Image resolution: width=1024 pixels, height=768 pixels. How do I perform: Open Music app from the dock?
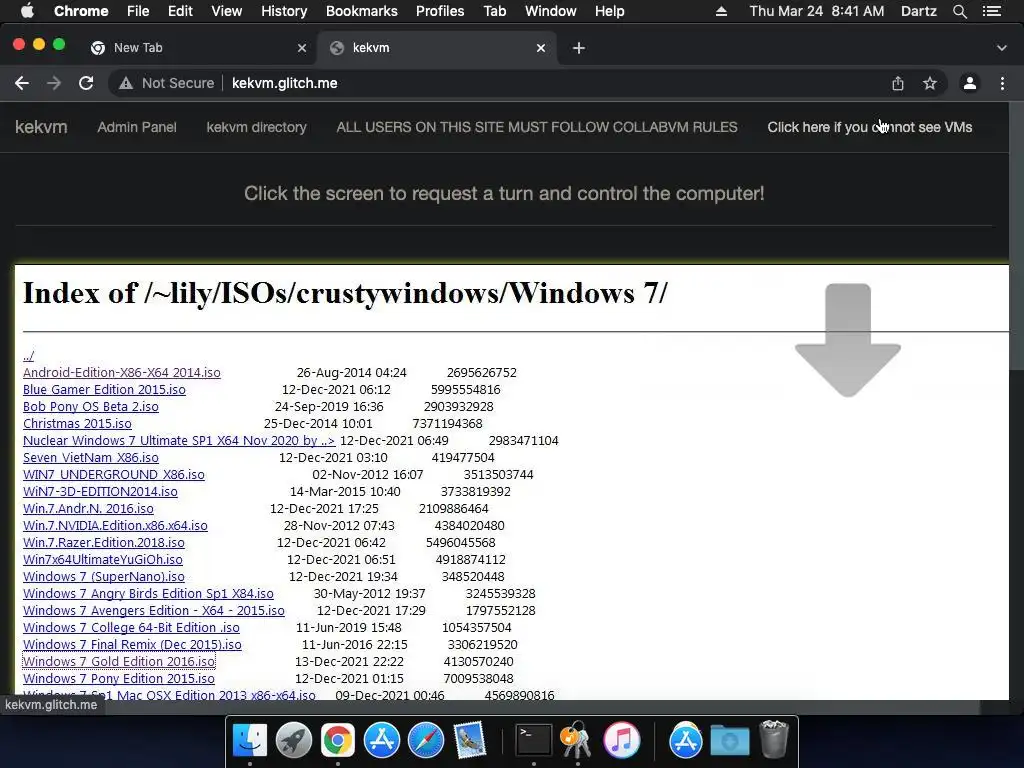point(622,741)
